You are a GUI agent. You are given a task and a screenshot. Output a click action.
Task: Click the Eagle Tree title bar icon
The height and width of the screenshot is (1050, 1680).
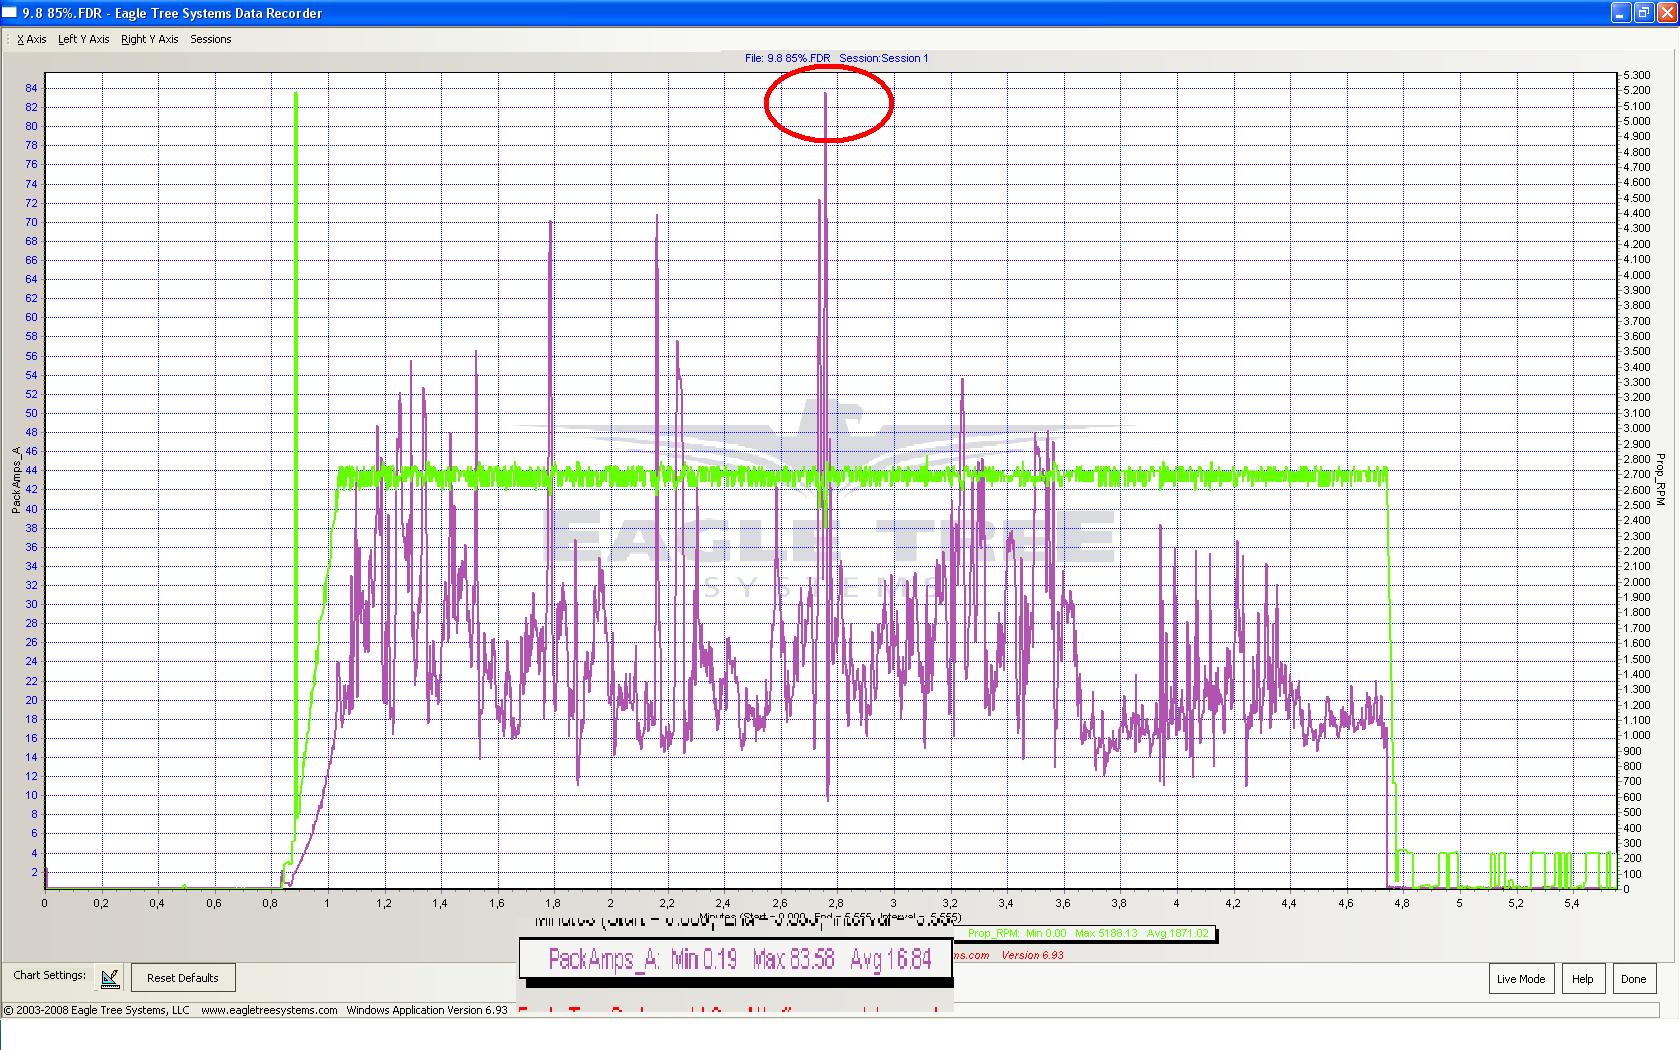10,13
